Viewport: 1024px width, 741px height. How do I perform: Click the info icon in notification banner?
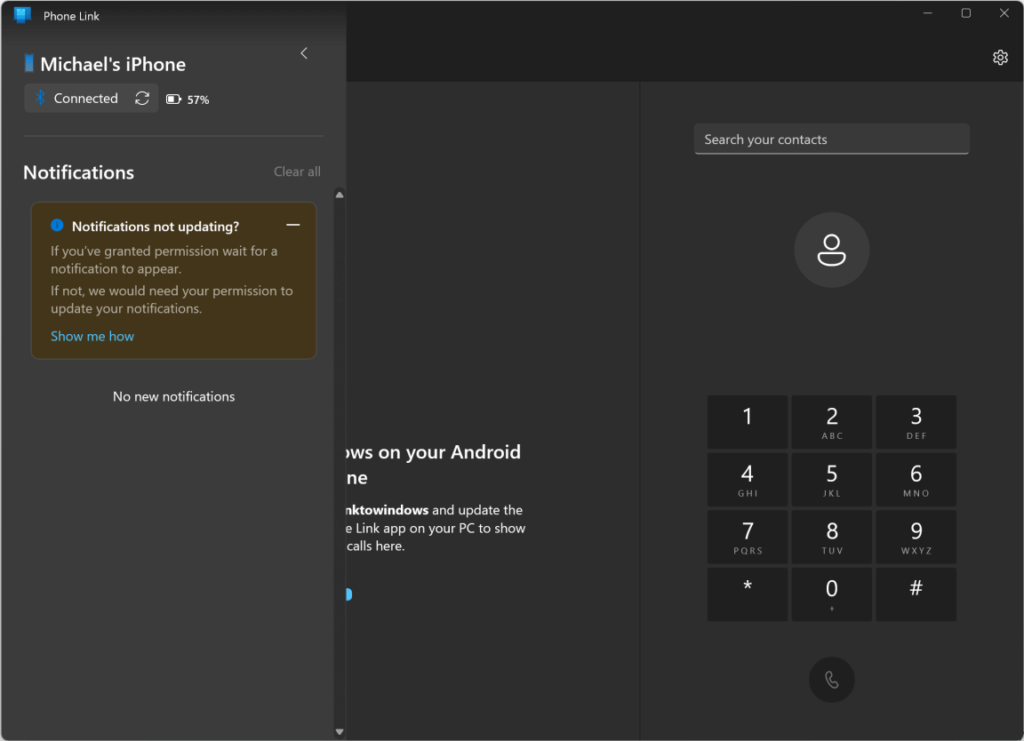pos(57,226)
